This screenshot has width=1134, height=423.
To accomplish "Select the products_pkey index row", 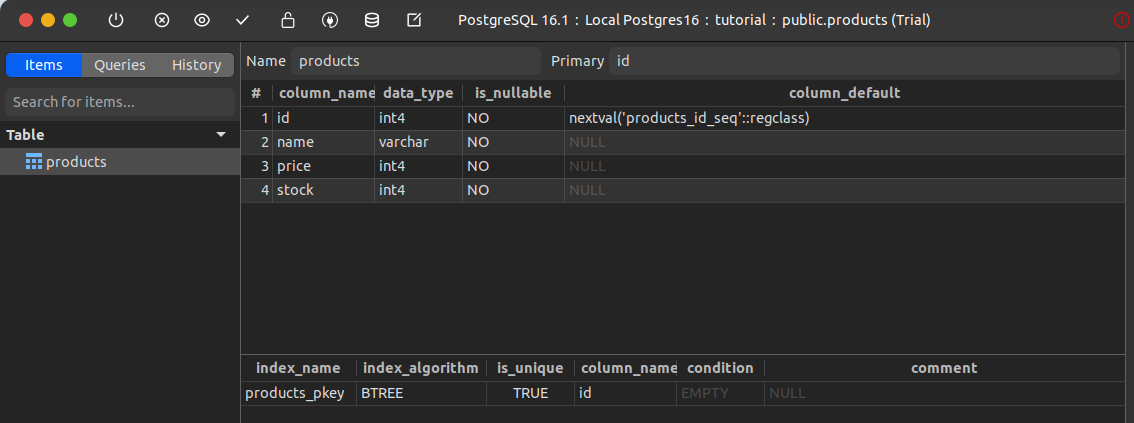I will 295,393.
